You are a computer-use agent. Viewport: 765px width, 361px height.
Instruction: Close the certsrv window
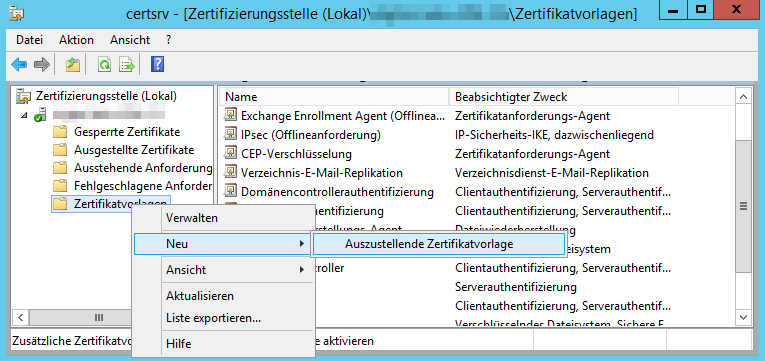point(738,11)
